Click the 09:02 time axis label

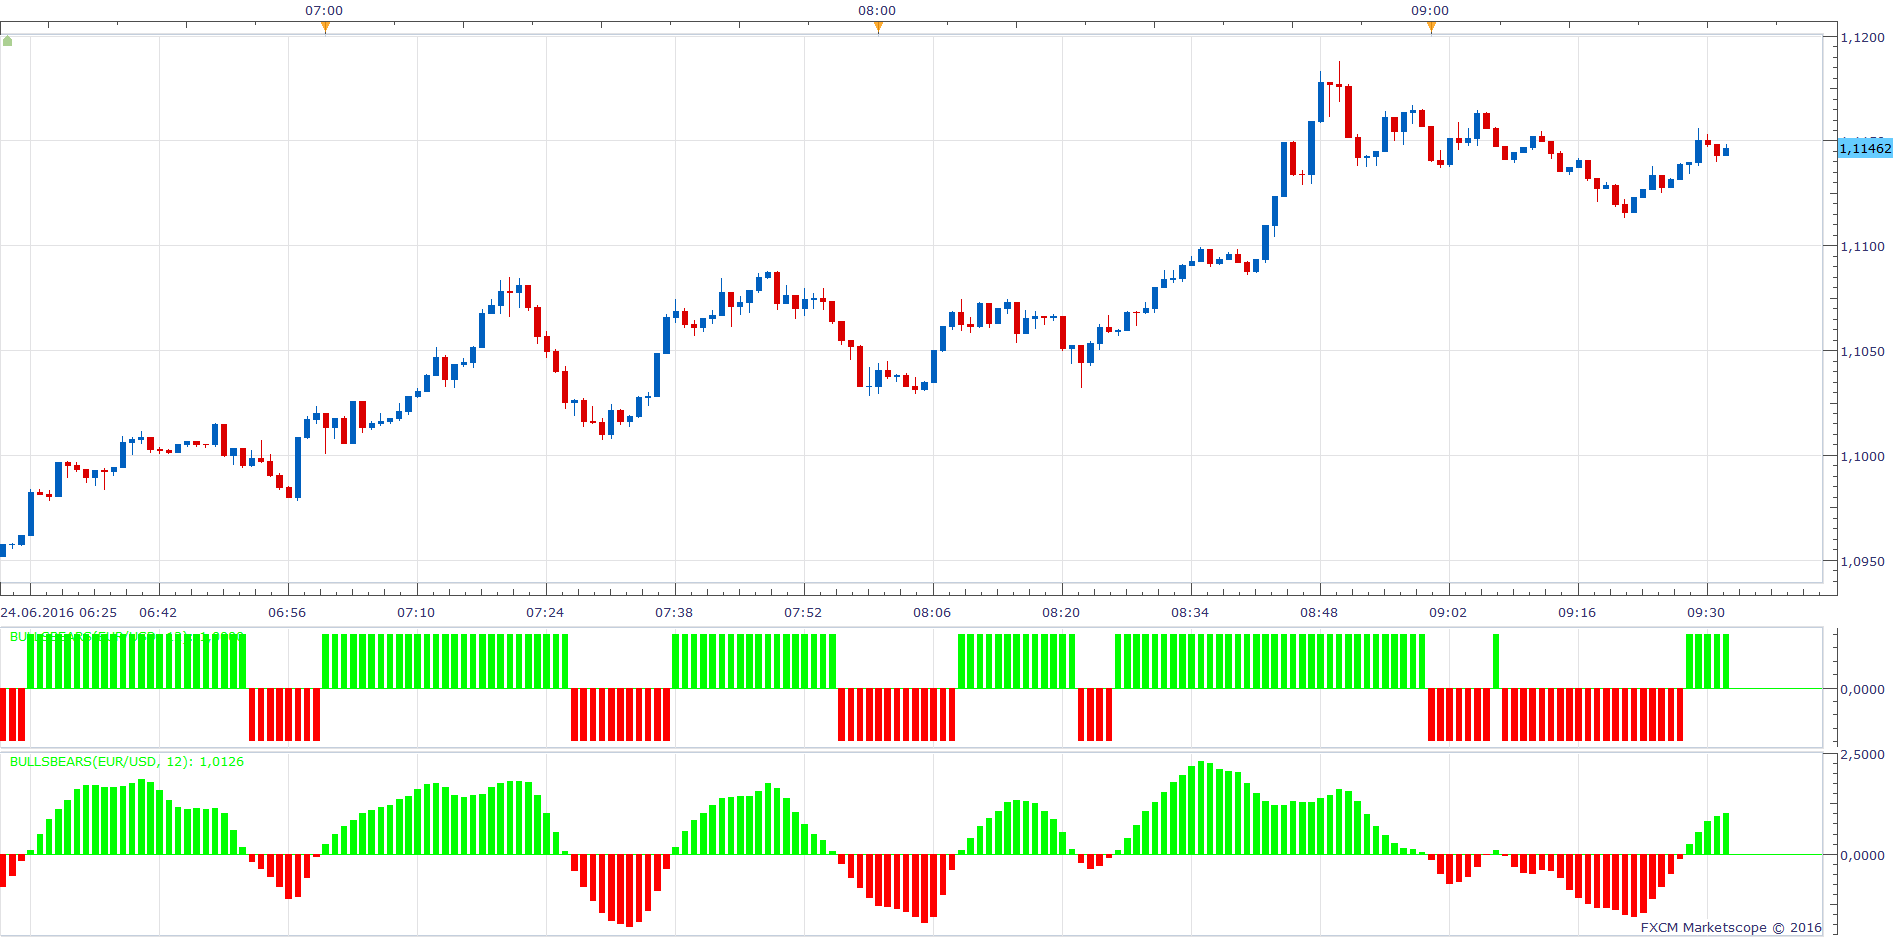[1448, 612]
